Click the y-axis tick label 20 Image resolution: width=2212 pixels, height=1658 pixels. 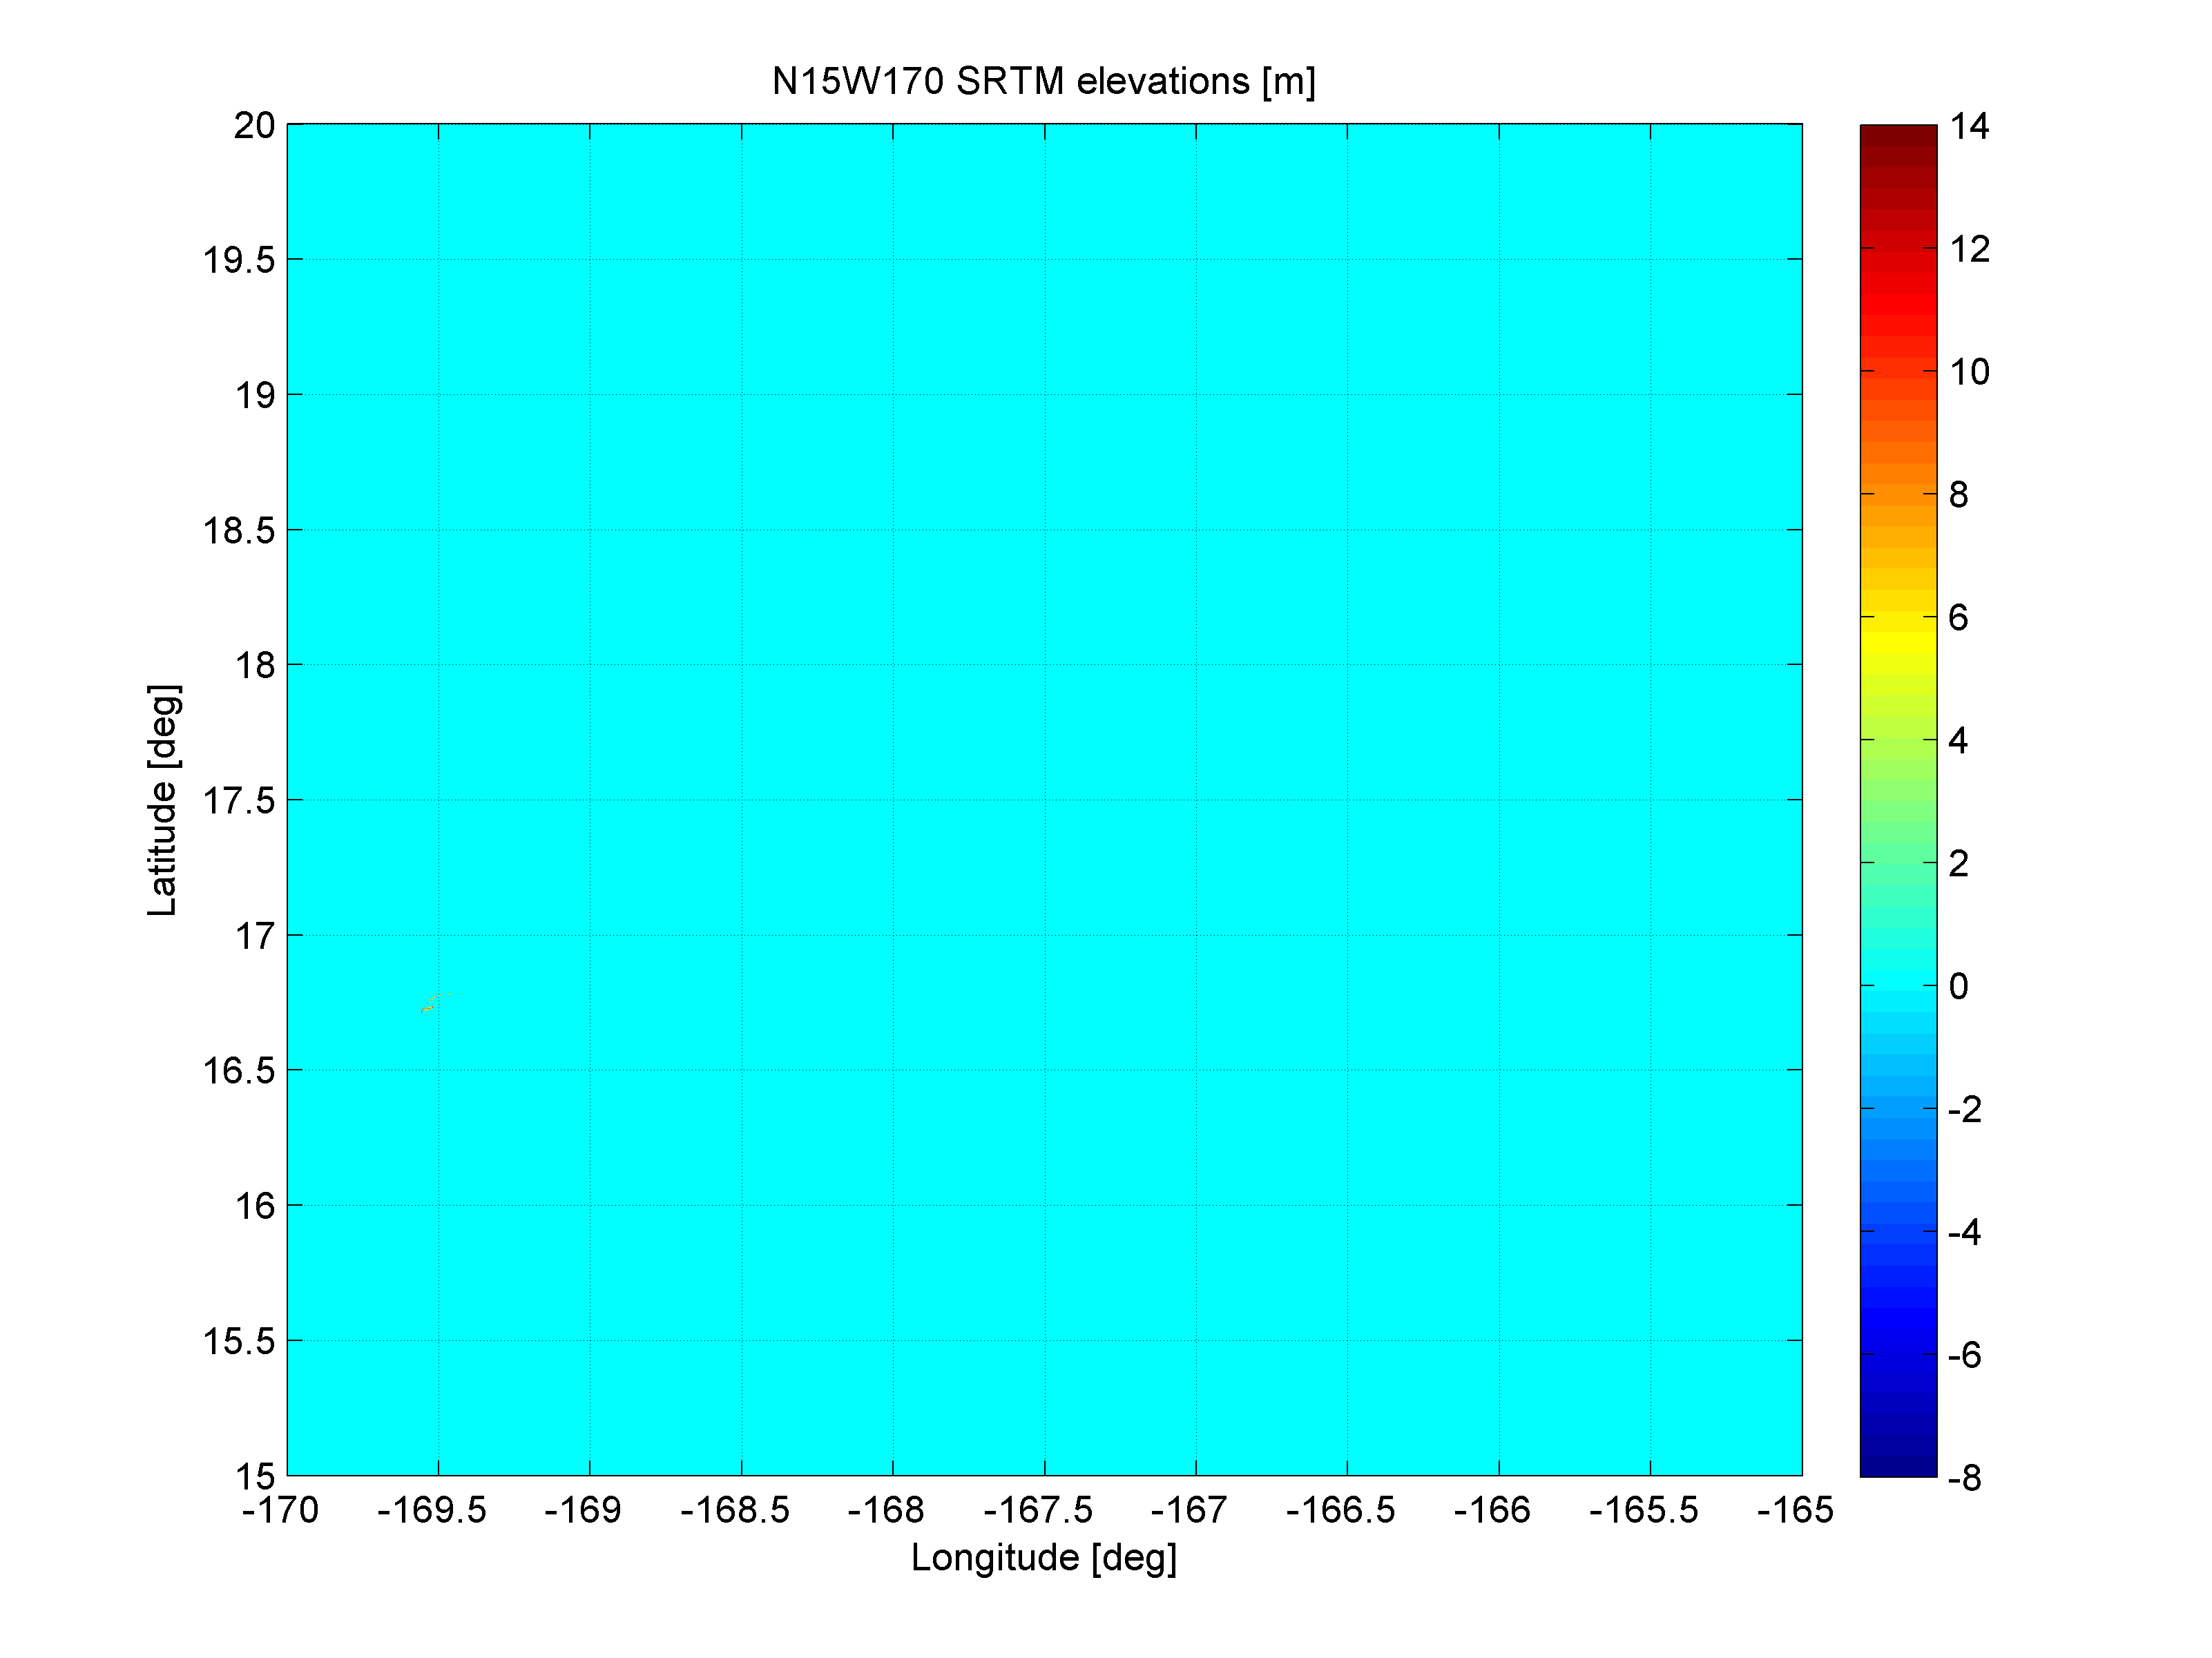254,126
